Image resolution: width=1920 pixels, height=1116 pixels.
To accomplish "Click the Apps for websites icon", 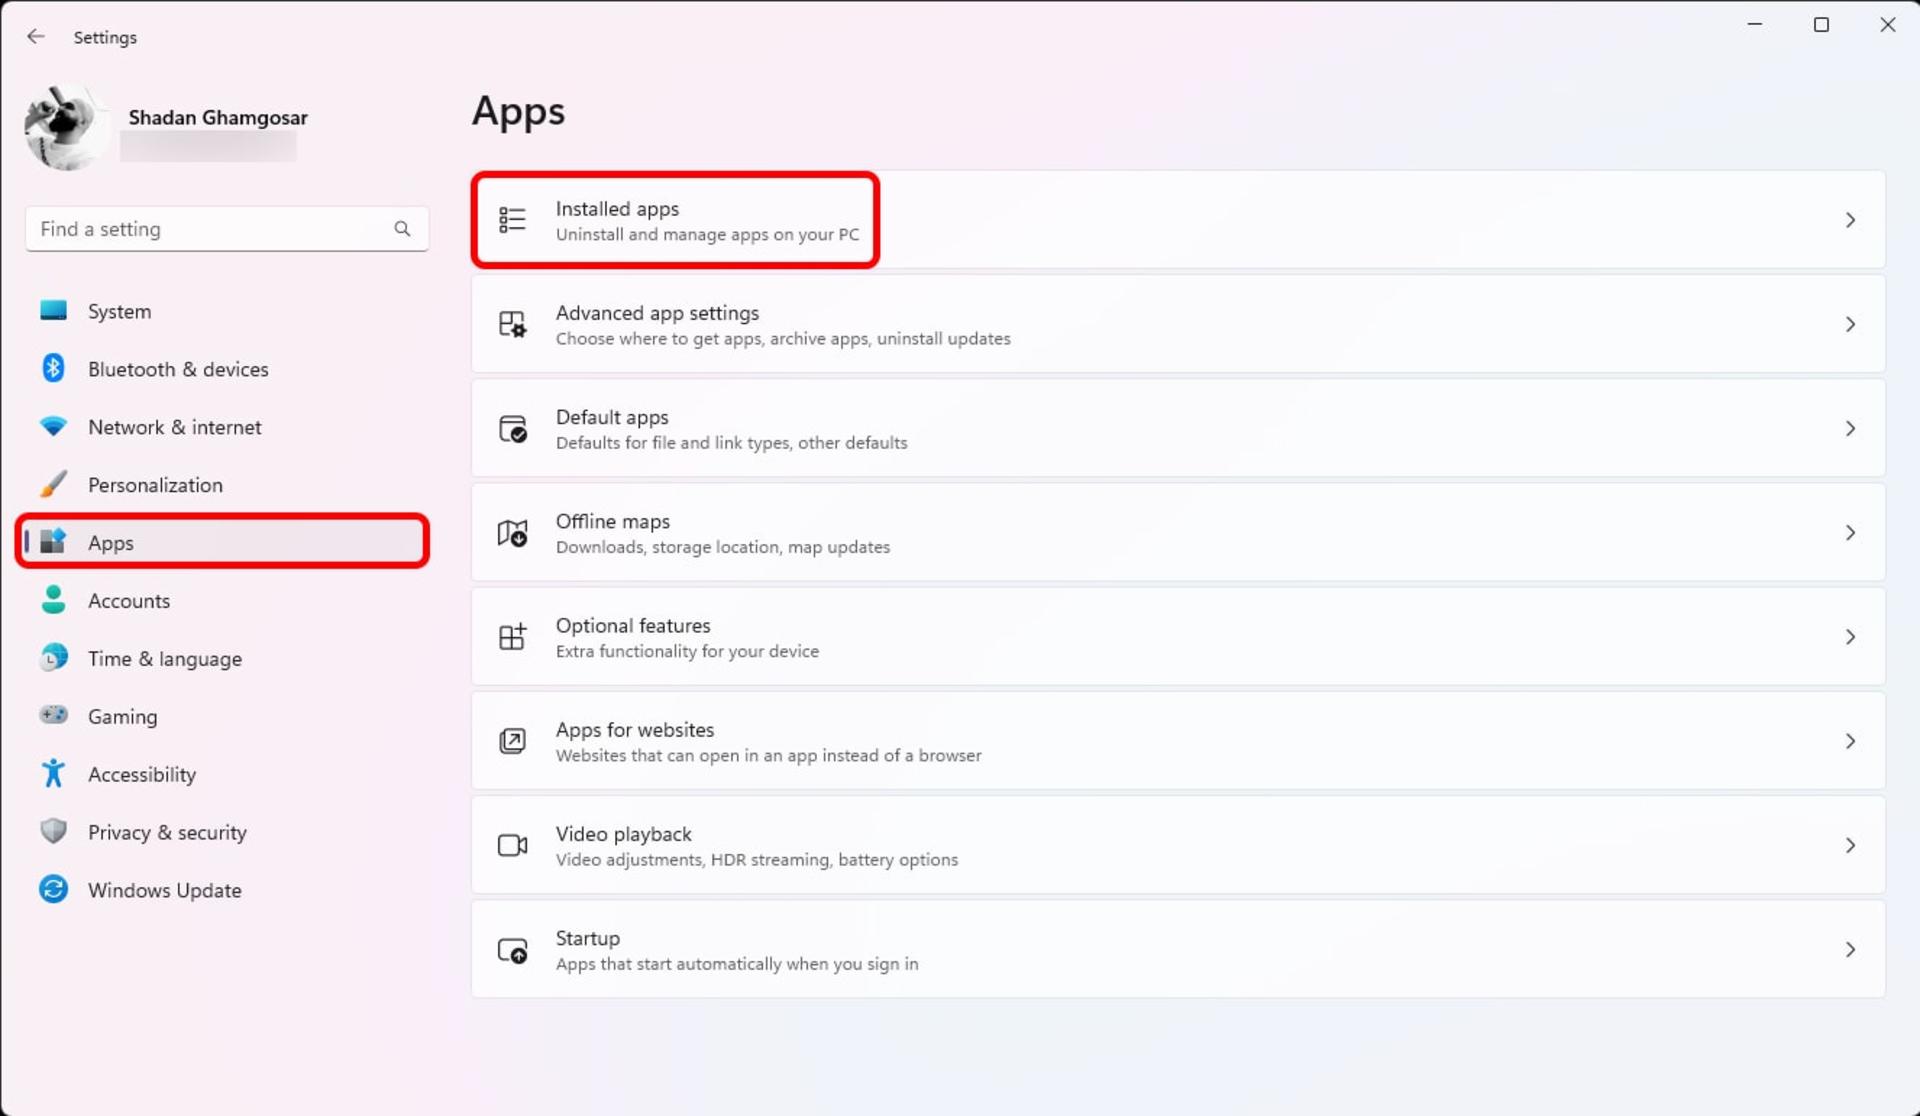I will [512, 741].
